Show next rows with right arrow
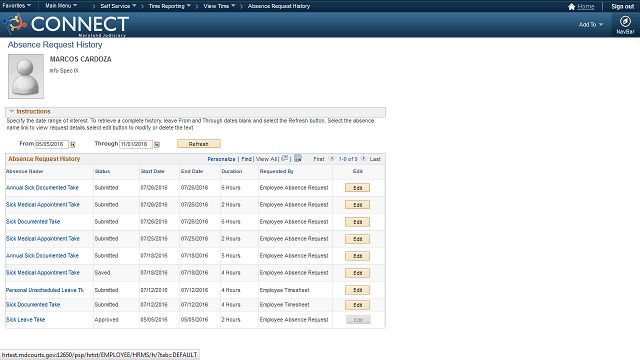Screen dimensions: 640x360 [363, 158]
